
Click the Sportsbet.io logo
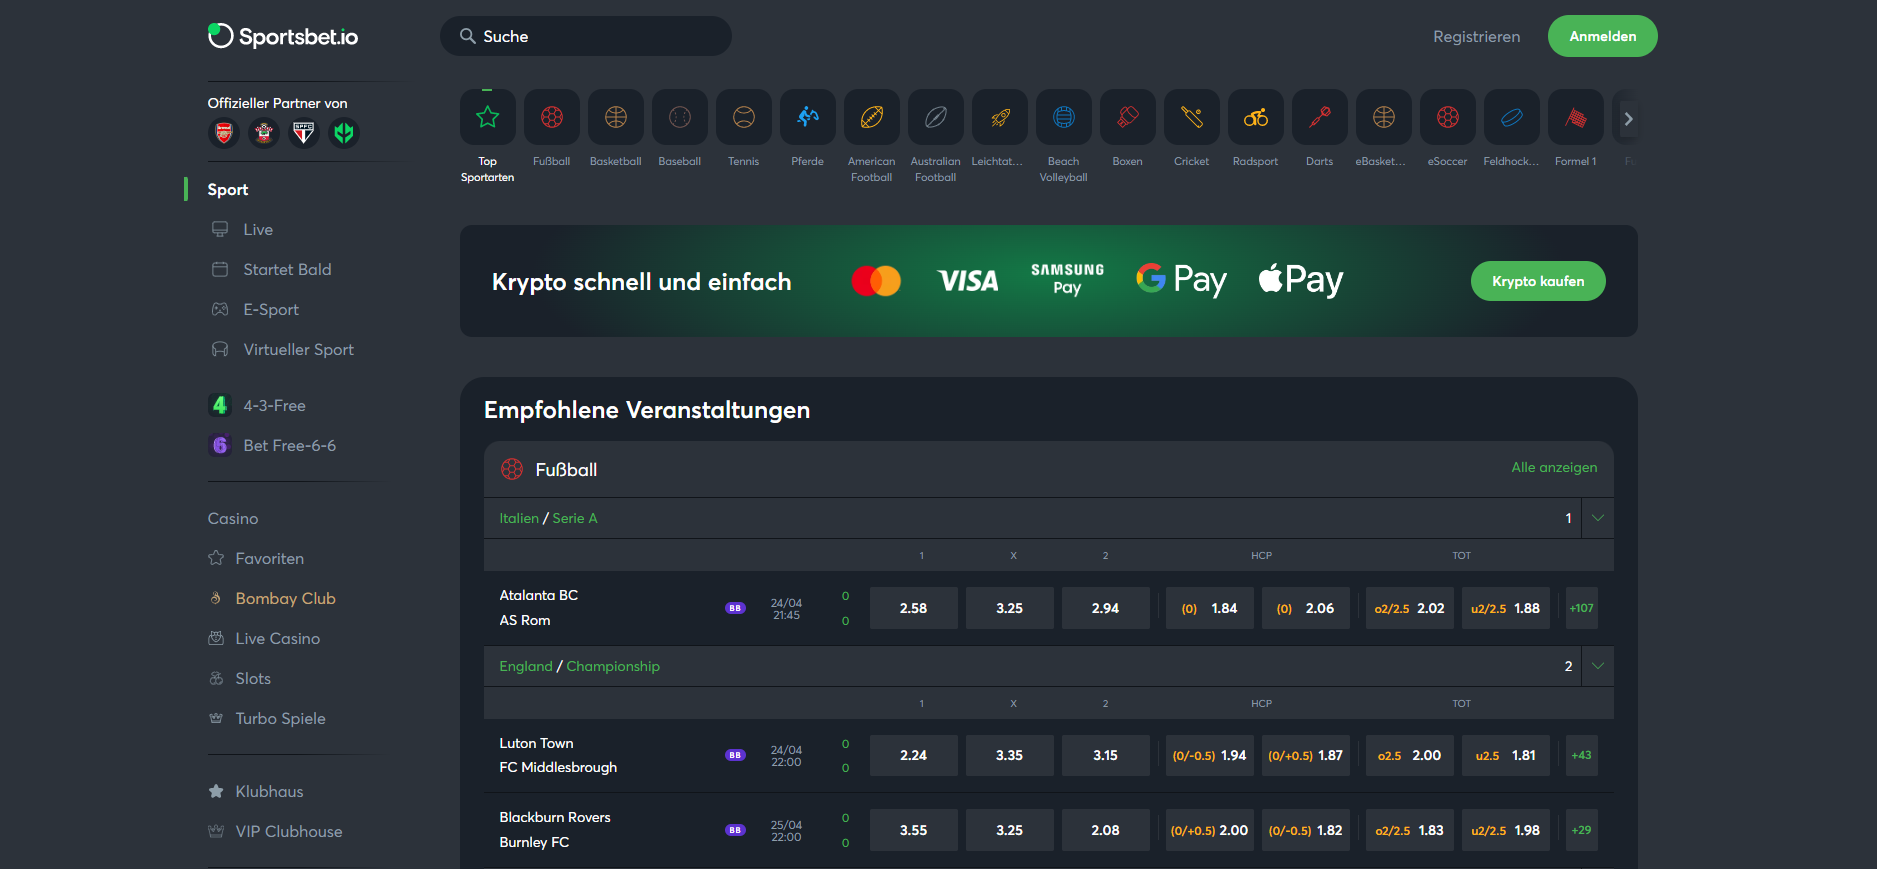point(283,36)
